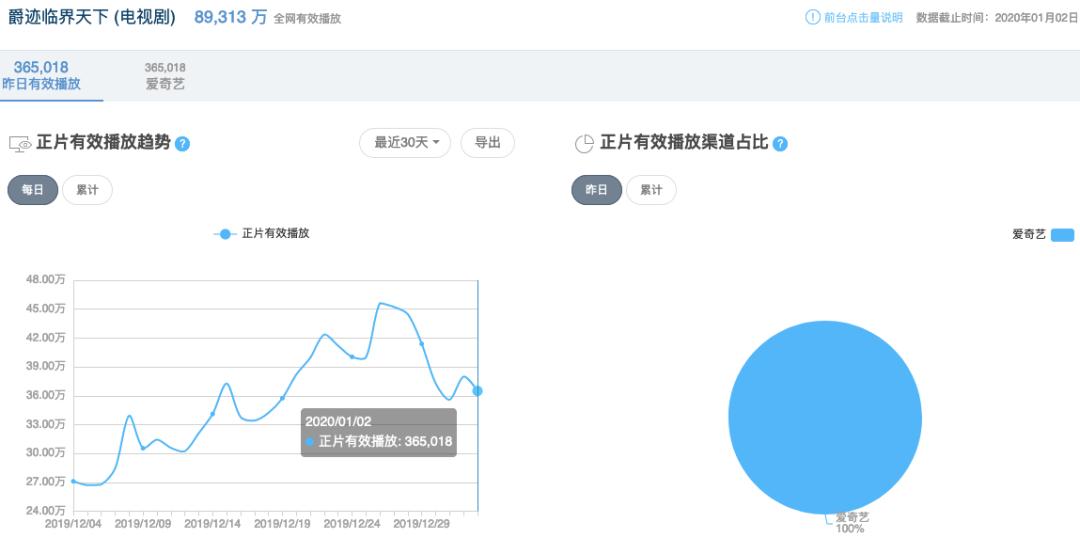The width and height of the screenshot is (1080, 538).
Task: Toggle the 正片有效播放 line legend marker
Action: tap(225, 234)
